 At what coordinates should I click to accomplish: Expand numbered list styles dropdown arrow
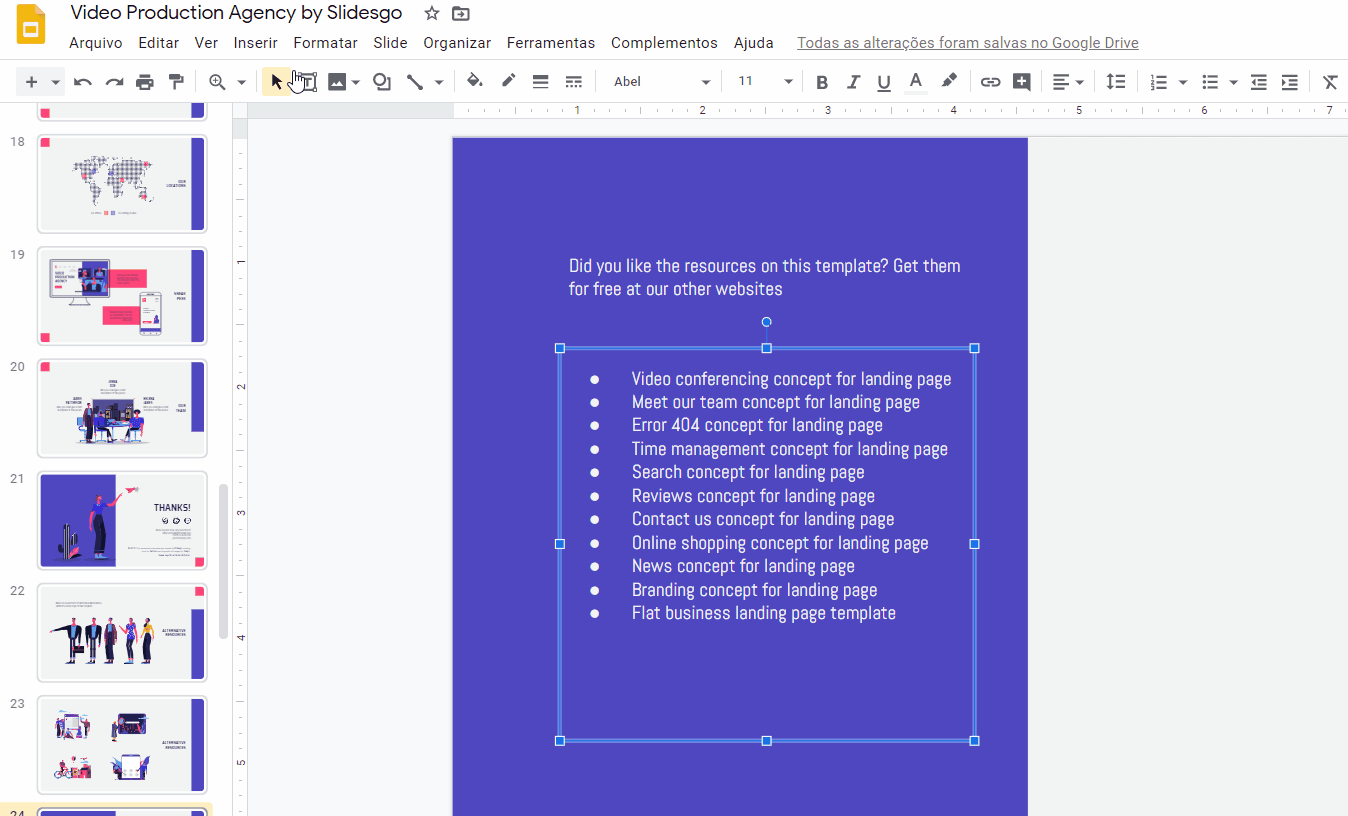point(1183,82)
